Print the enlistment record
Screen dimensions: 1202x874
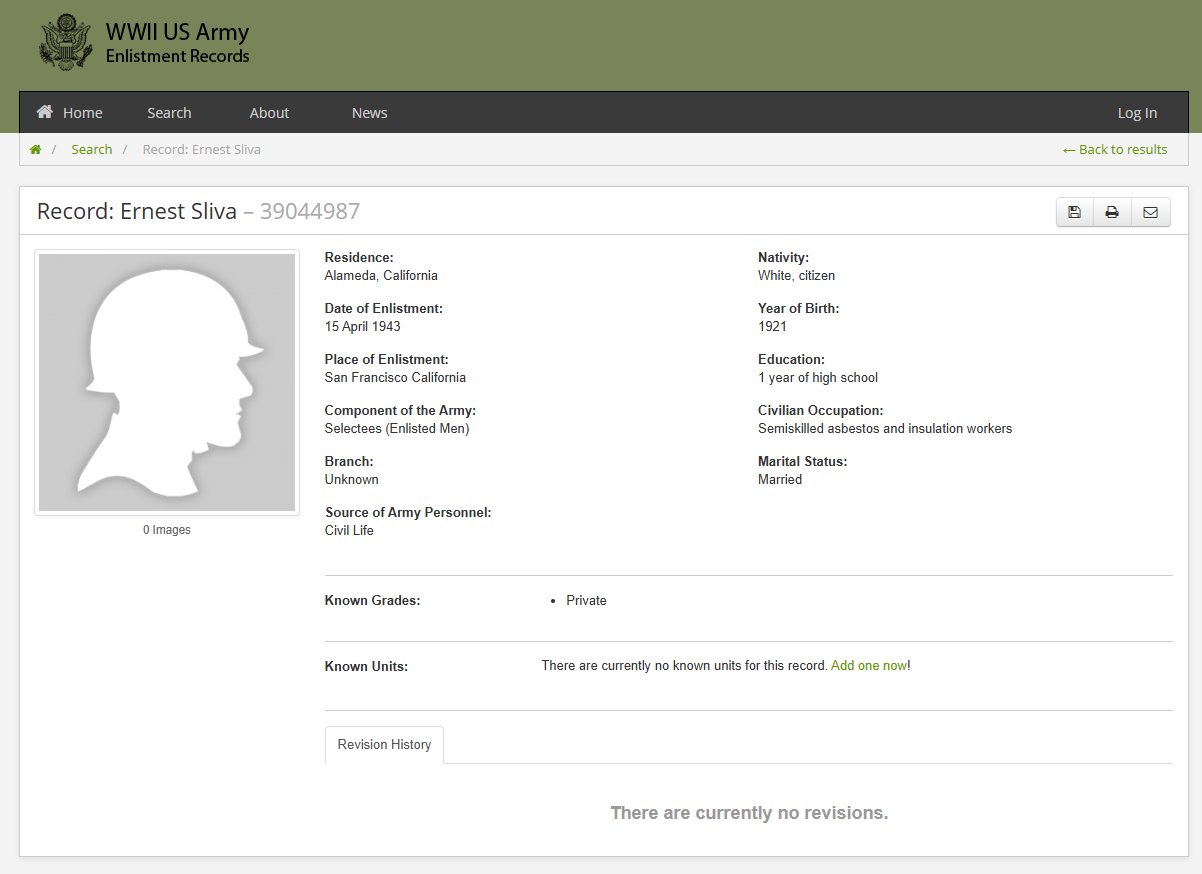[x=1112, y=212]
